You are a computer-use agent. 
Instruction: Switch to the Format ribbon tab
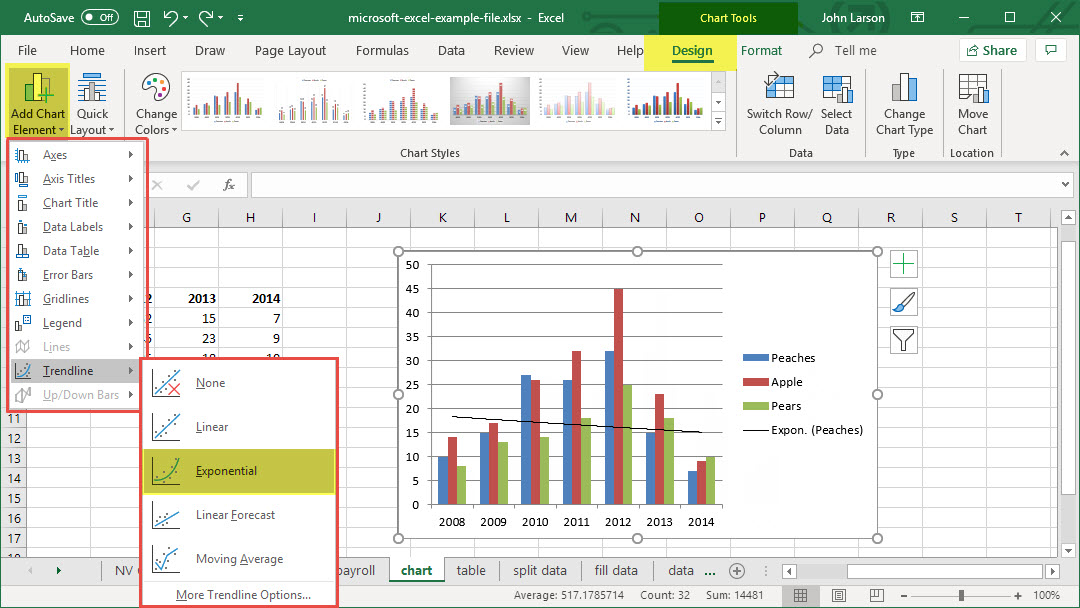(x=761, y=51)
